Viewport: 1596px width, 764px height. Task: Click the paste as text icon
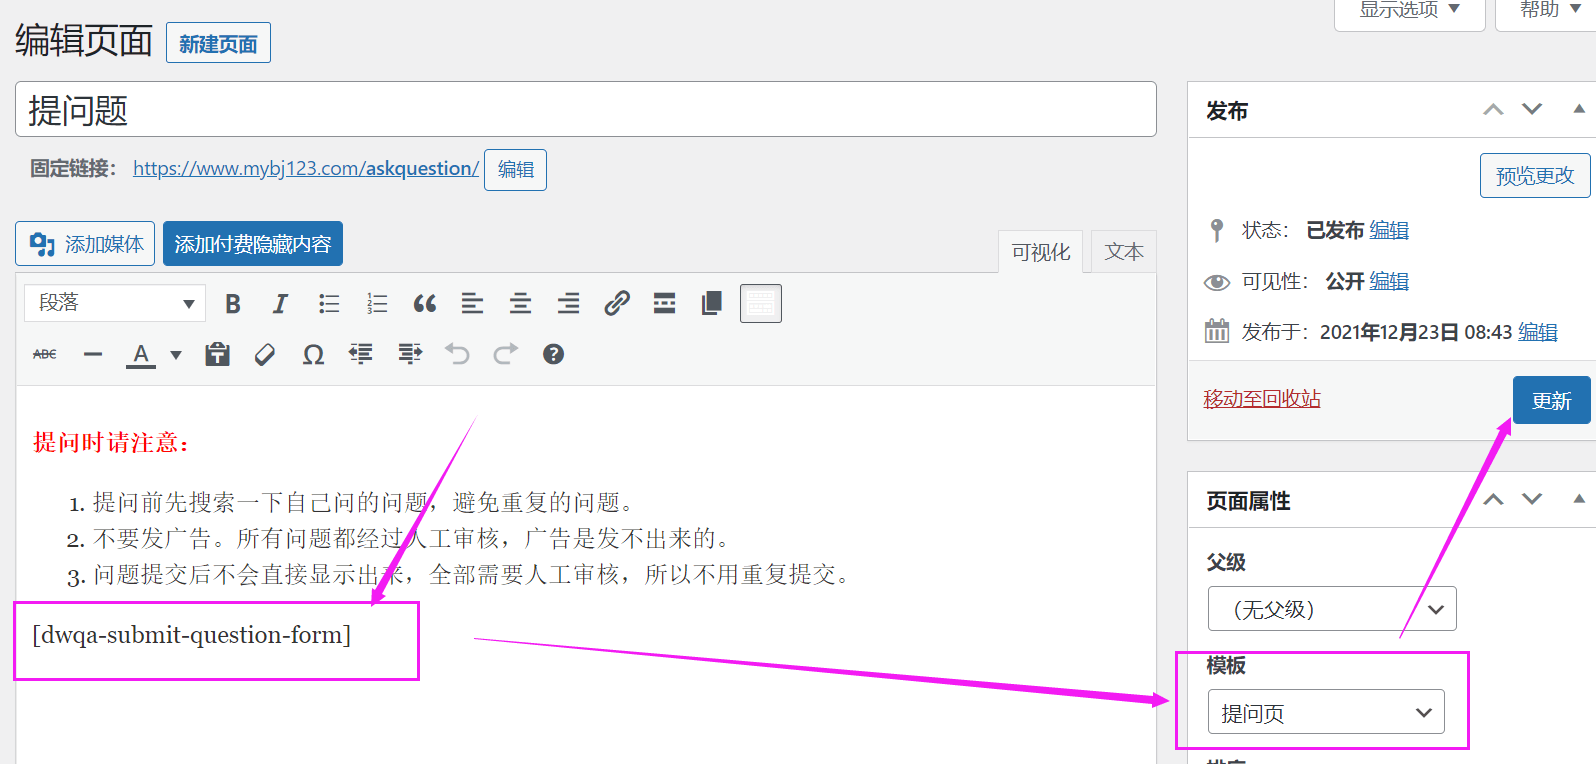click(217, 354)
